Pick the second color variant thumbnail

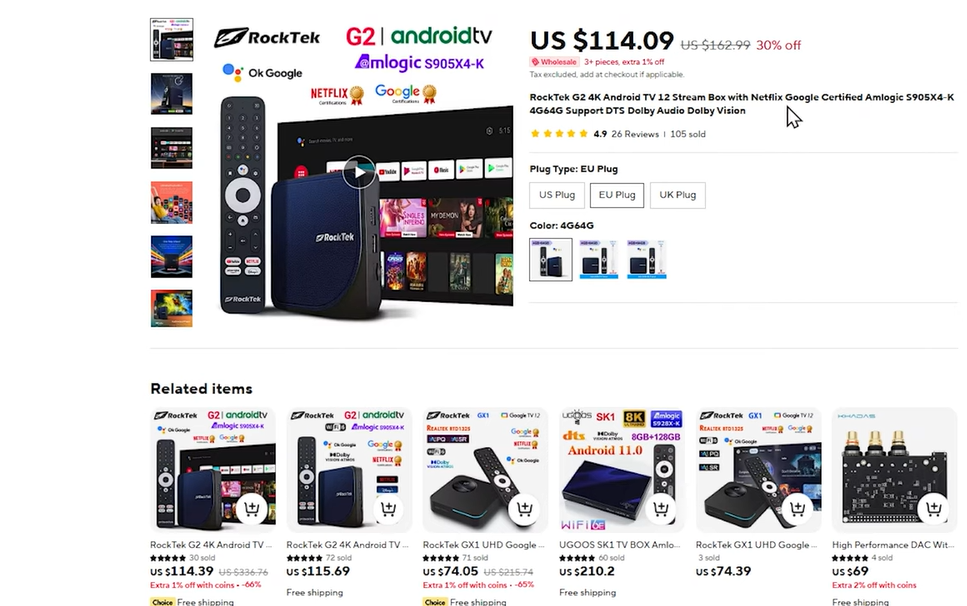[599, 260]
